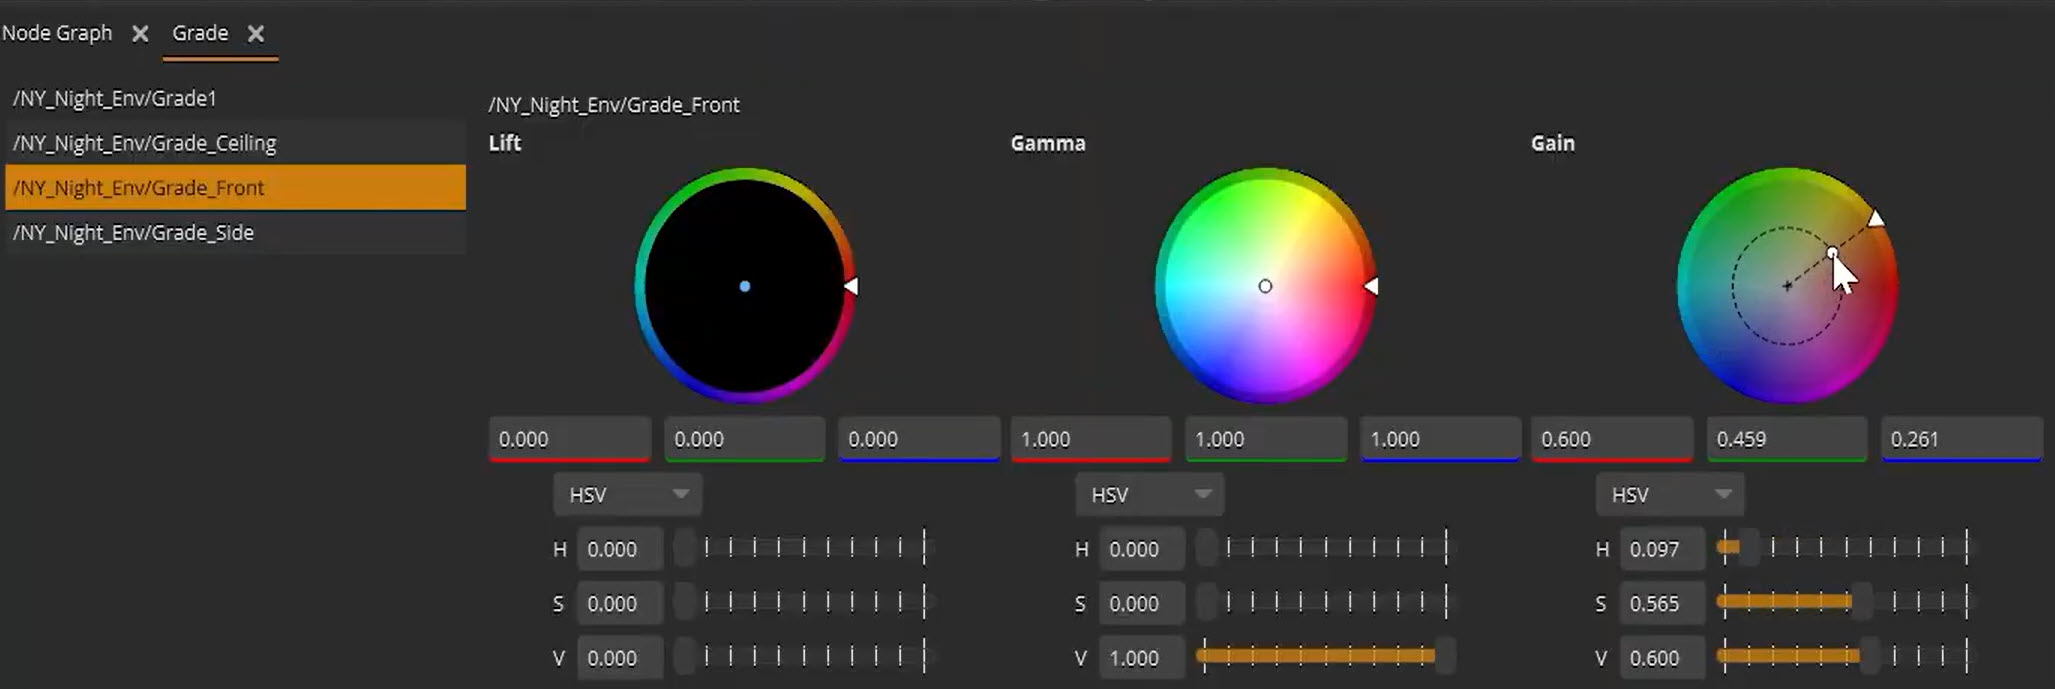Click the Gain wheel hue triangle marker

coord(1876,219)
